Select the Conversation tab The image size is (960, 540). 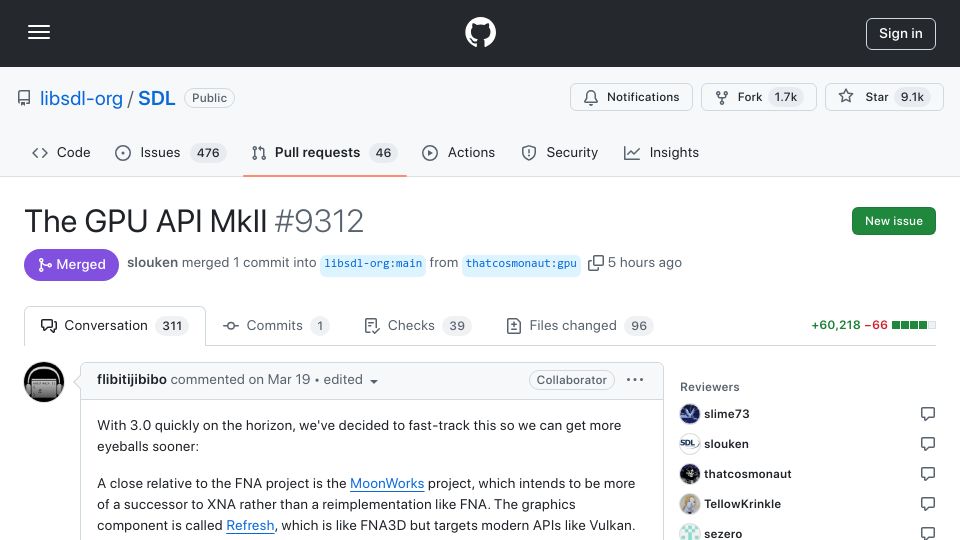[x=114, y=326]
